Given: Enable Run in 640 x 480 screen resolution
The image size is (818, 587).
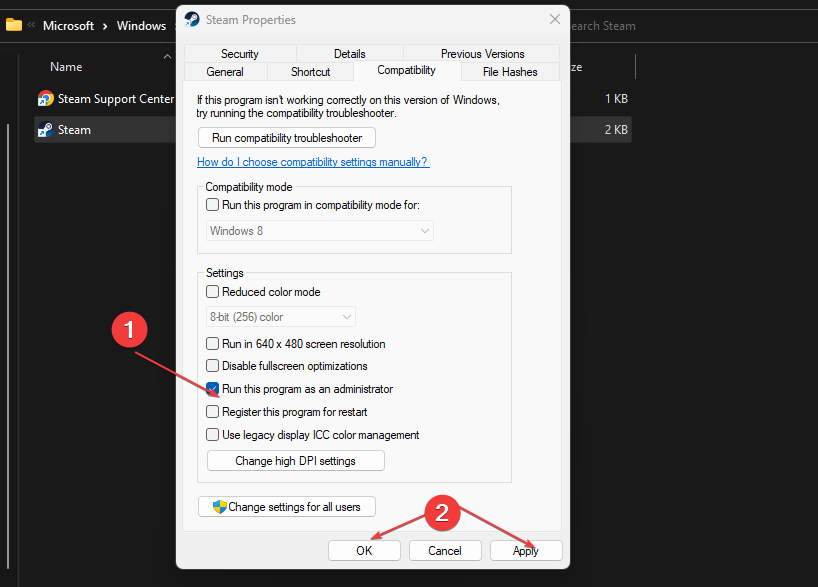Looking at the screenshot, I should click(212, 343).
